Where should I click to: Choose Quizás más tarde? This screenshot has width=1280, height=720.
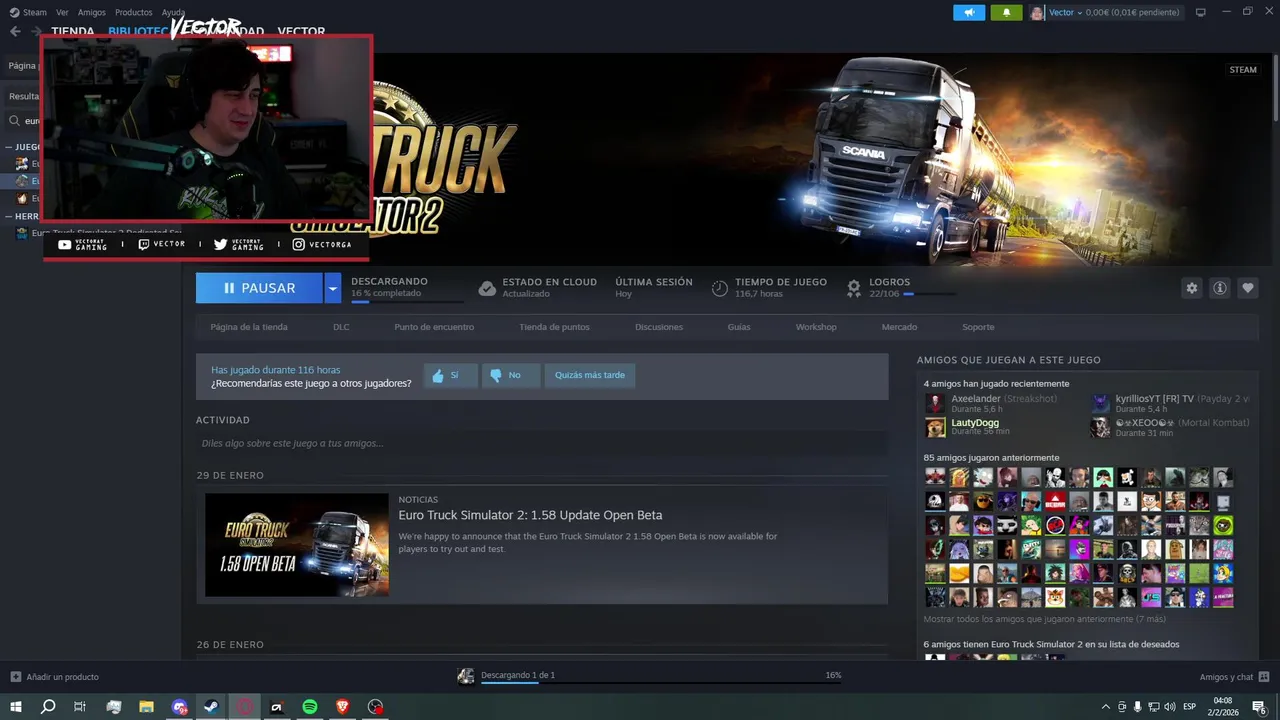coord(590,375)
